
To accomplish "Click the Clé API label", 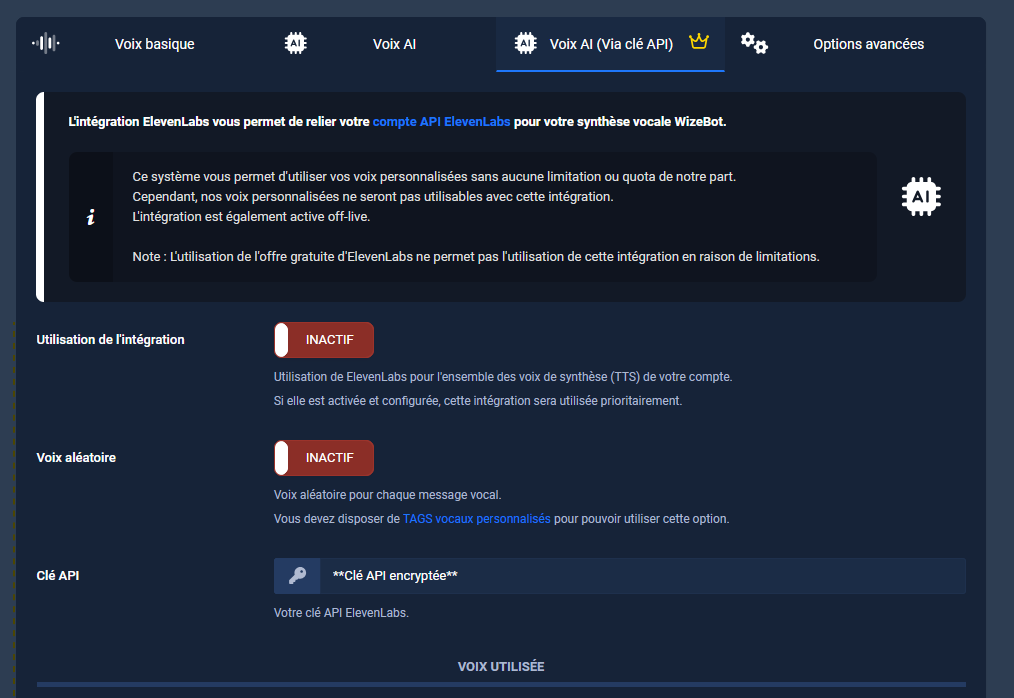I will point(58,576).
